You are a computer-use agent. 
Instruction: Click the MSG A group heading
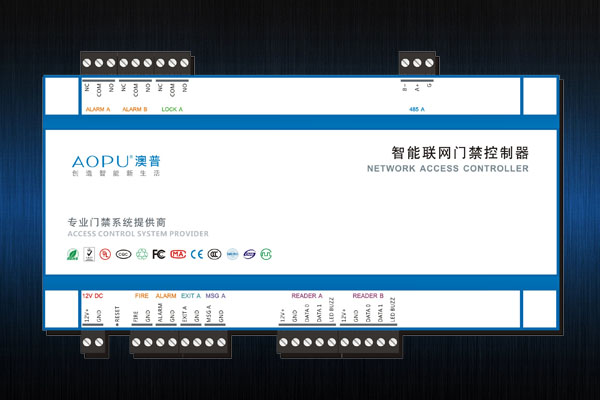click(x=215, y=296)
